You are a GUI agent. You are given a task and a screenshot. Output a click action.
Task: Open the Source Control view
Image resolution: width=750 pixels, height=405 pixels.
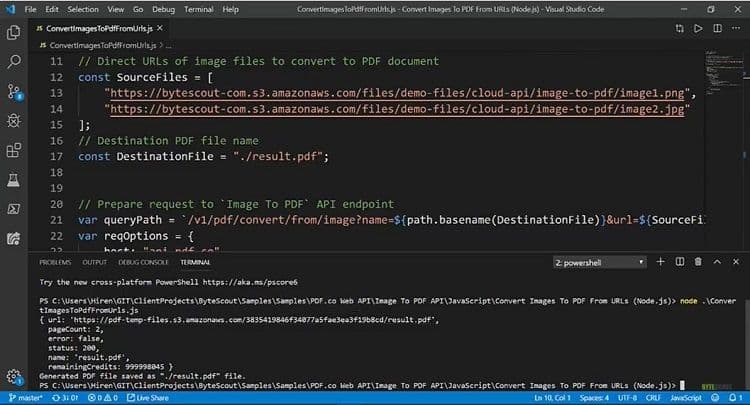point(14,91)
